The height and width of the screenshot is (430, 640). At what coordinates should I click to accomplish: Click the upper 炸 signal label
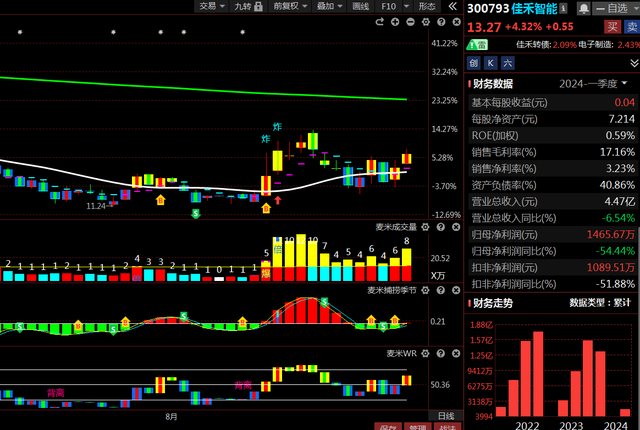[x=277, y=127]
